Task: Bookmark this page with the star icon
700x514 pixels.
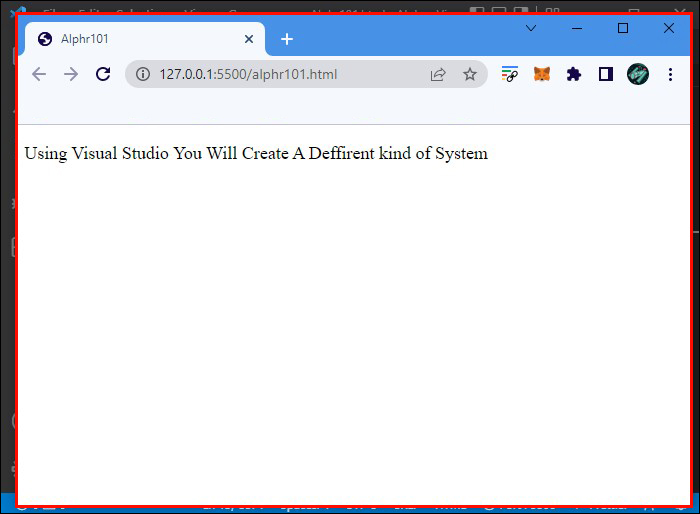Action: 469,74
